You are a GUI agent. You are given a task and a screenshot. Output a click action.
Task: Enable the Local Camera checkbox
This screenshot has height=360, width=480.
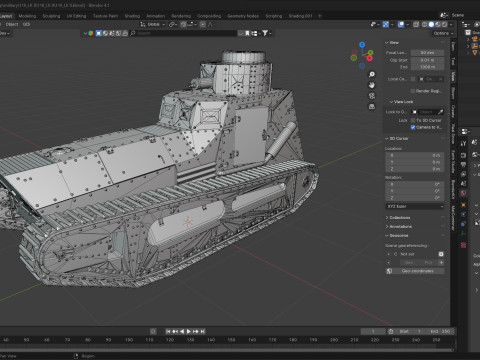pos(413,79)
